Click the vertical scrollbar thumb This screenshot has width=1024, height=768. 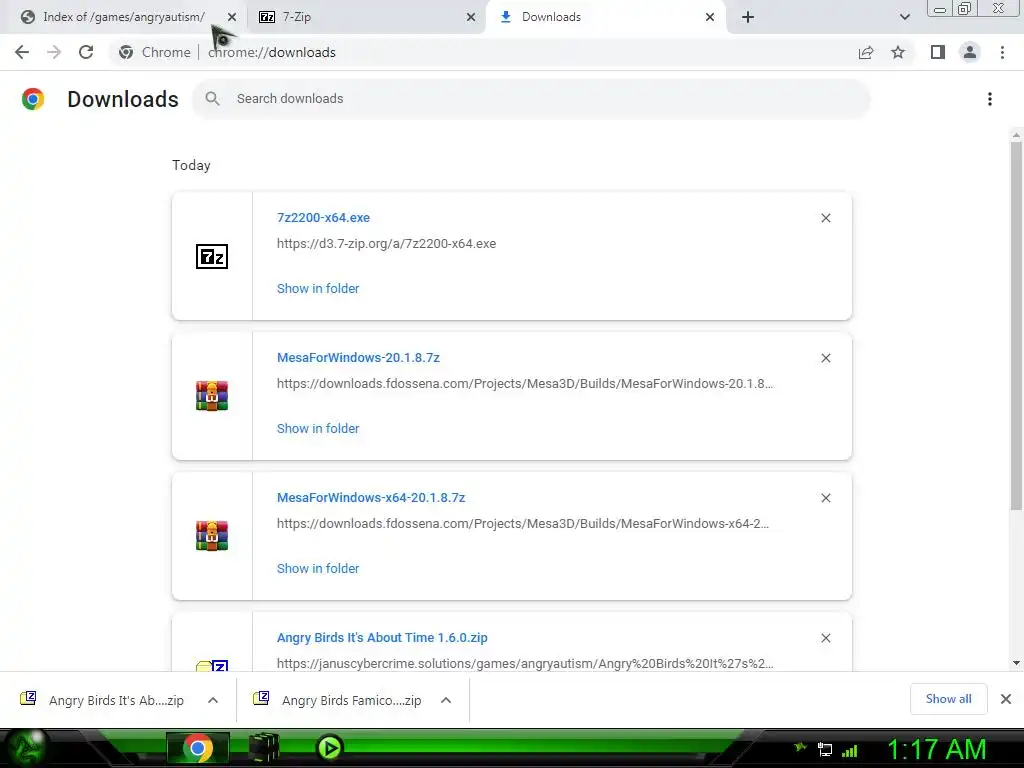pyautogui.click(x=1016, y=325)
